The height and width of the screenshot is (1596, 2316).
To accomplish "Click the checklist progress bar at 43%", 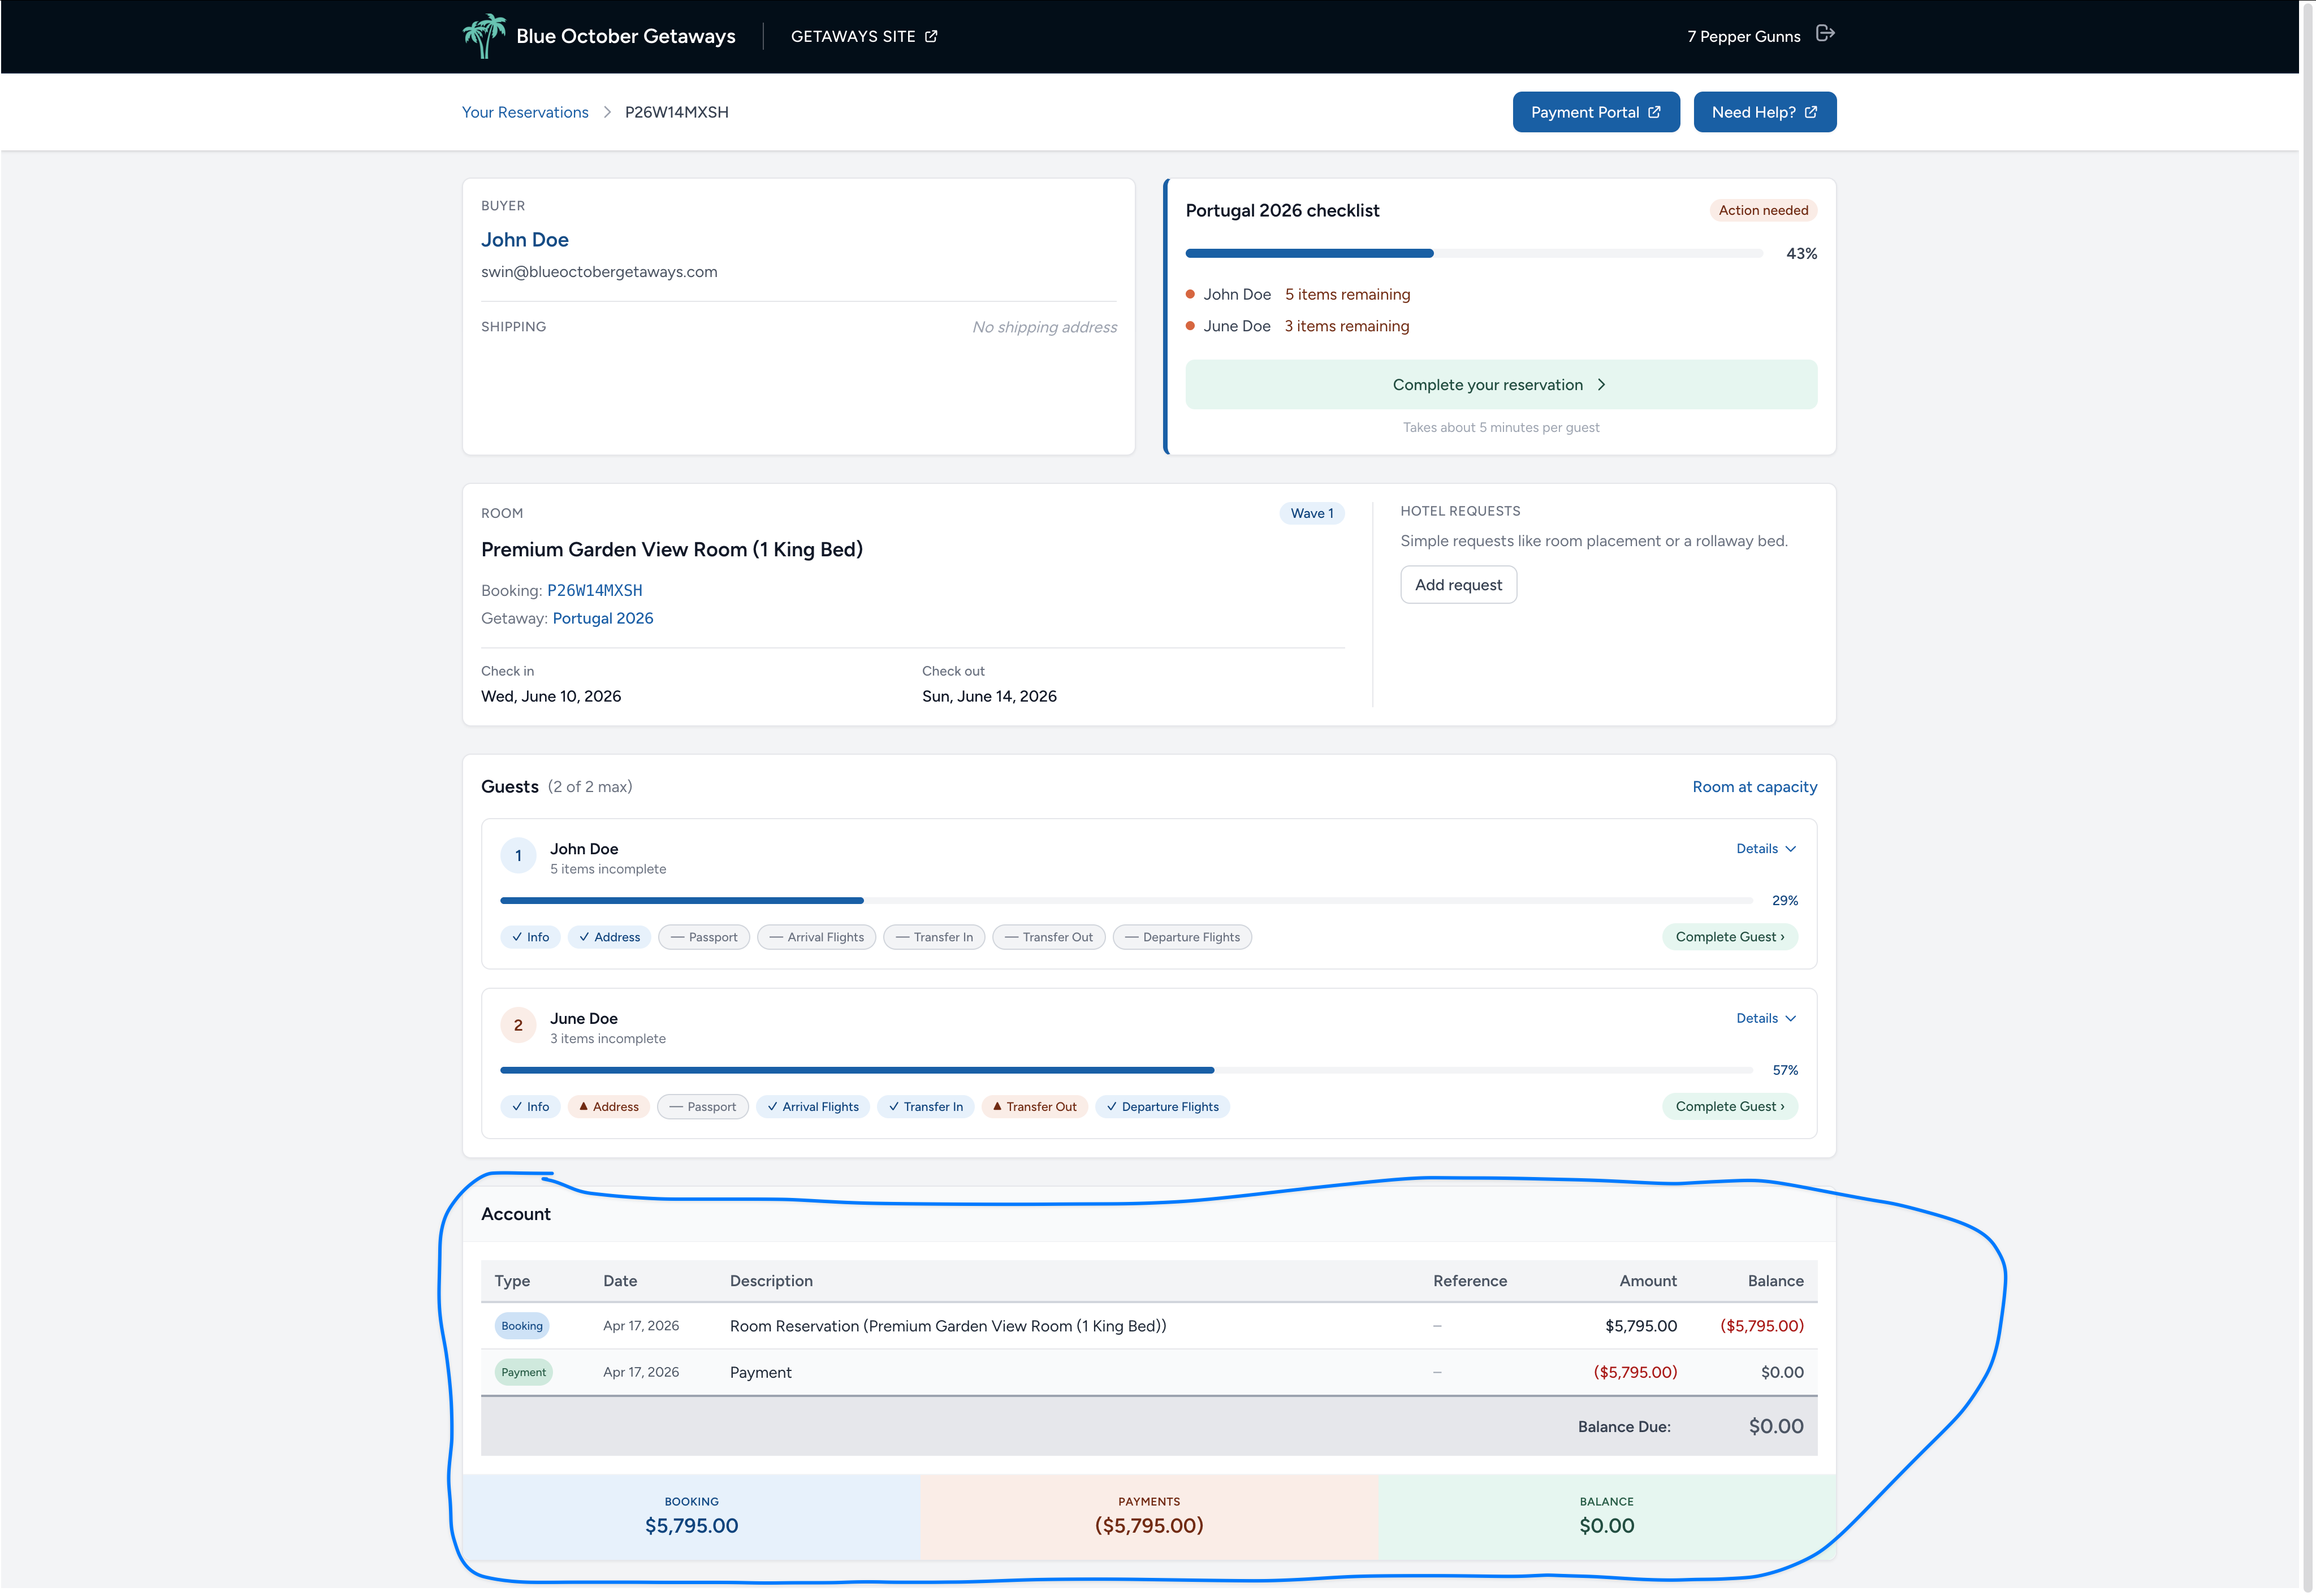I will tap(1474, 254).
